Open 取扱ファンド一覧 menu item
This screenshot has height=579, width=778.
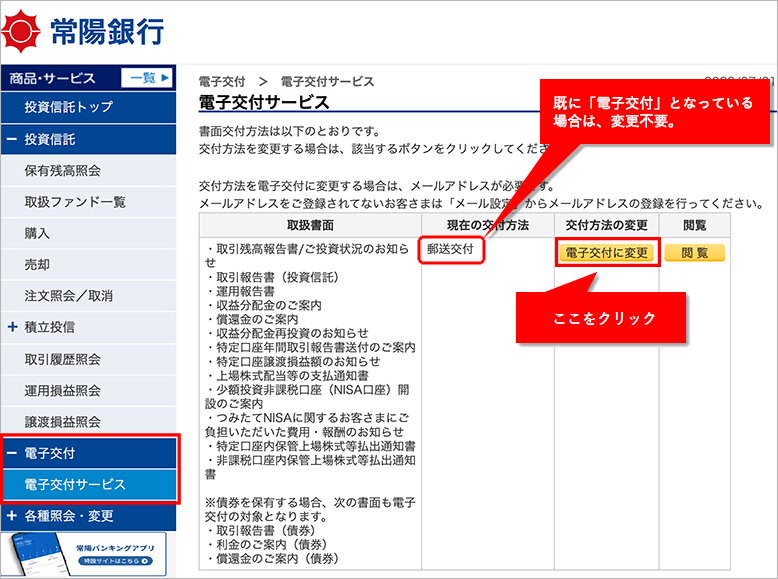89,202
